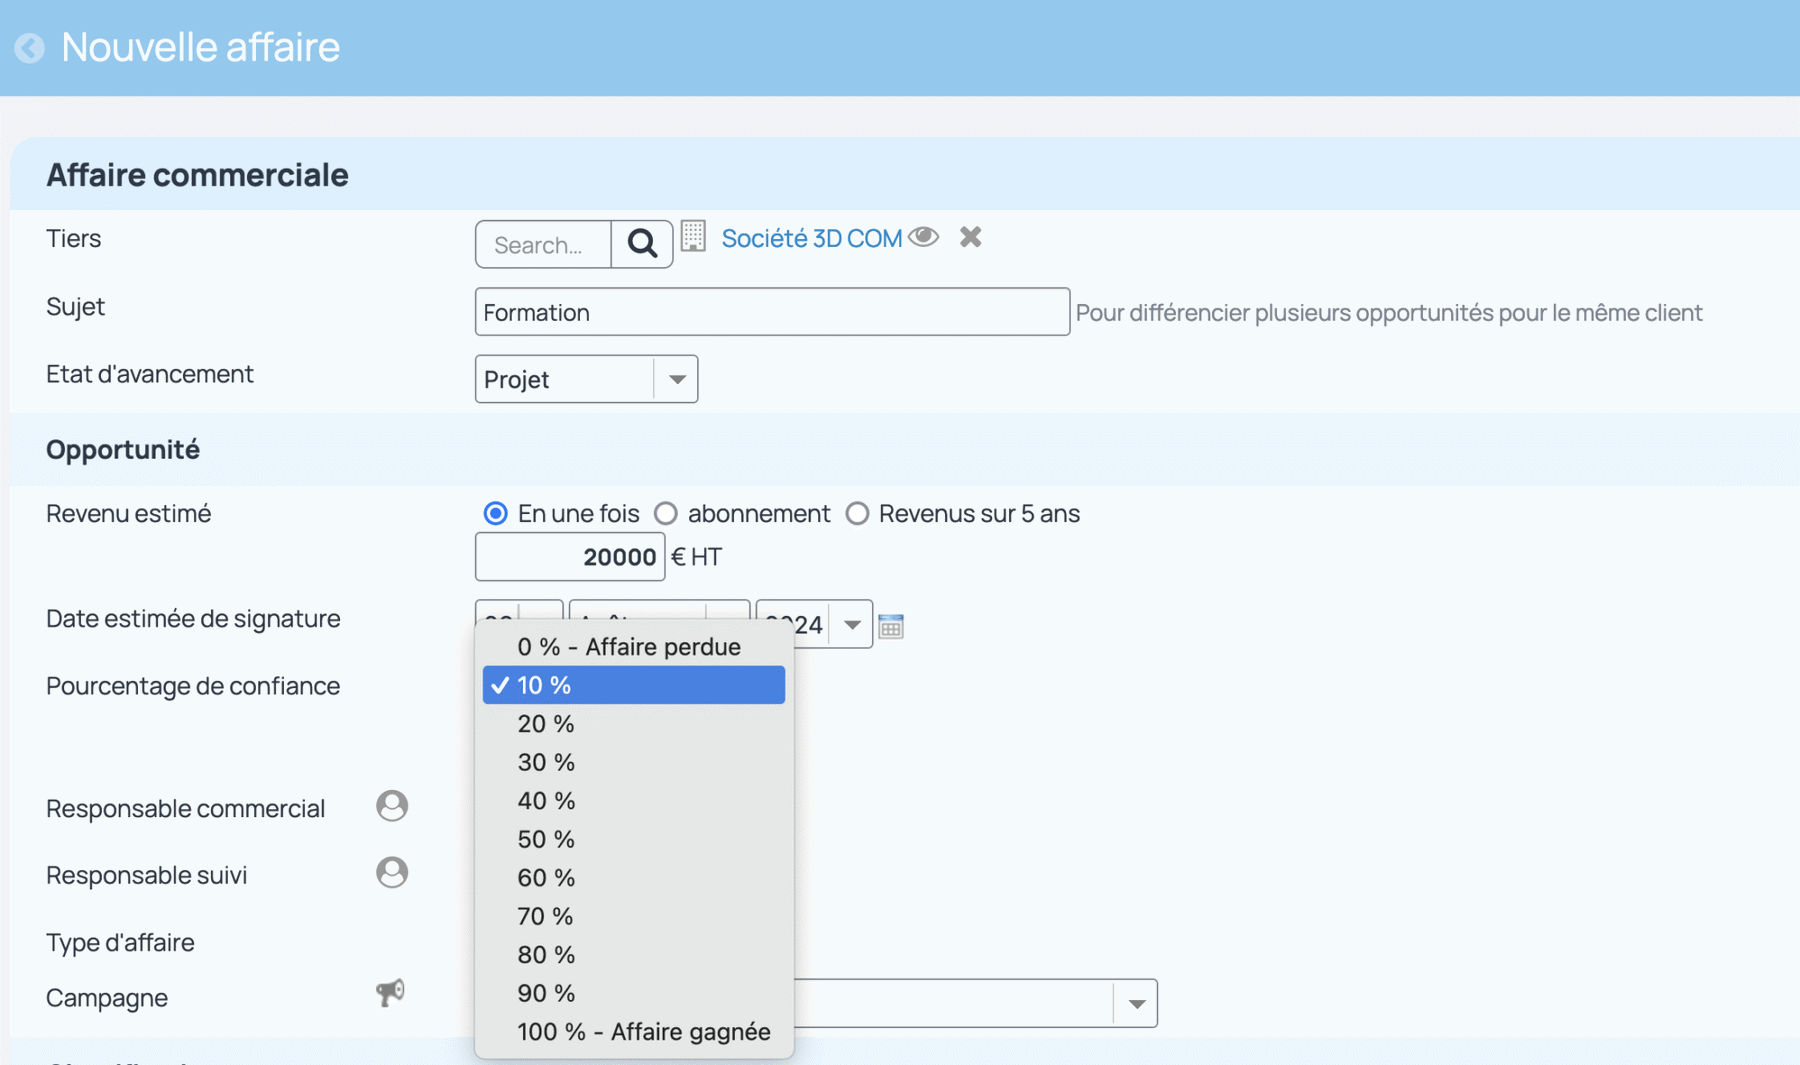
Task: Click the Responsable commercial user icon
Action: tap(392, 806)
